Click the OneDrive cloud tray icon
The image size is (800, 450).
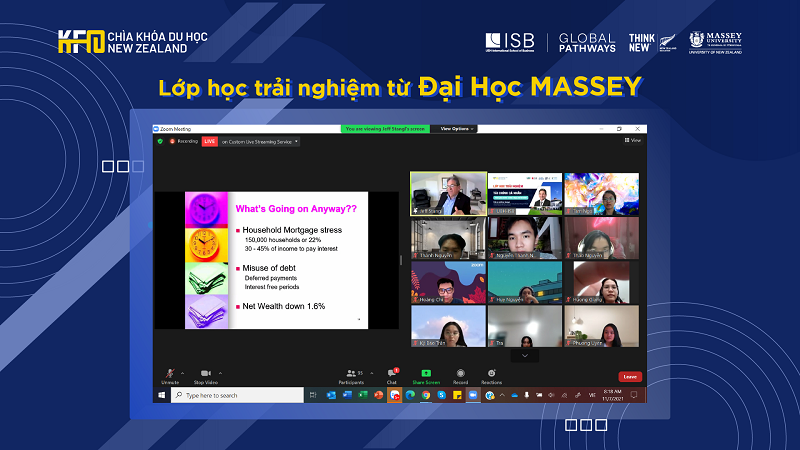[514, 395]
